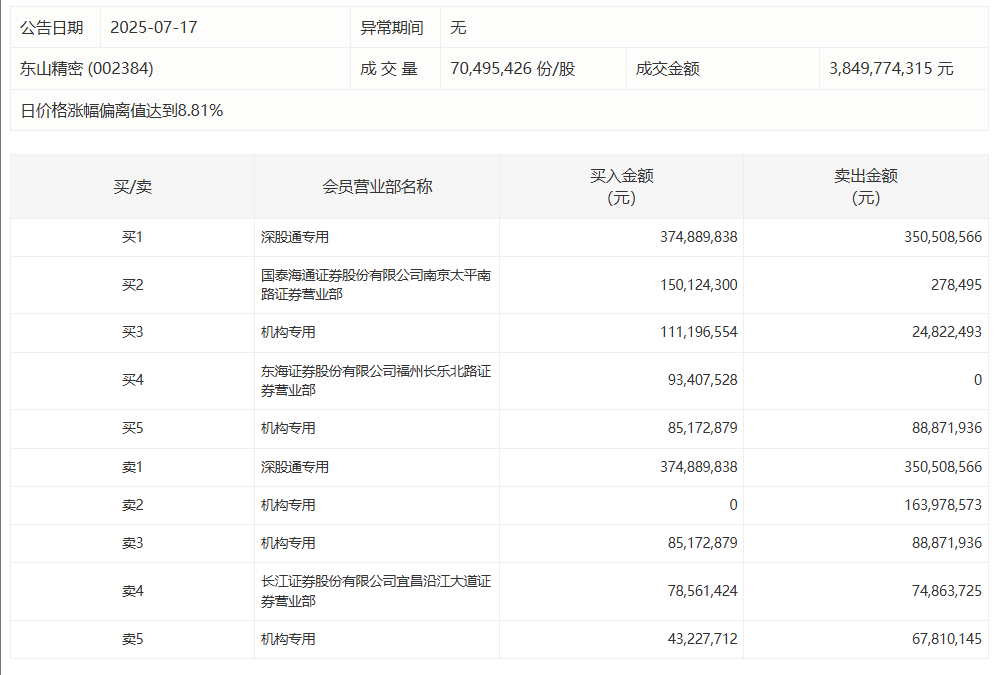Image resolution: width=1003 pixels, height=675 pixels.
Task: Click 深股通专用 in the 卖1 row
Action: click(295, 467)
